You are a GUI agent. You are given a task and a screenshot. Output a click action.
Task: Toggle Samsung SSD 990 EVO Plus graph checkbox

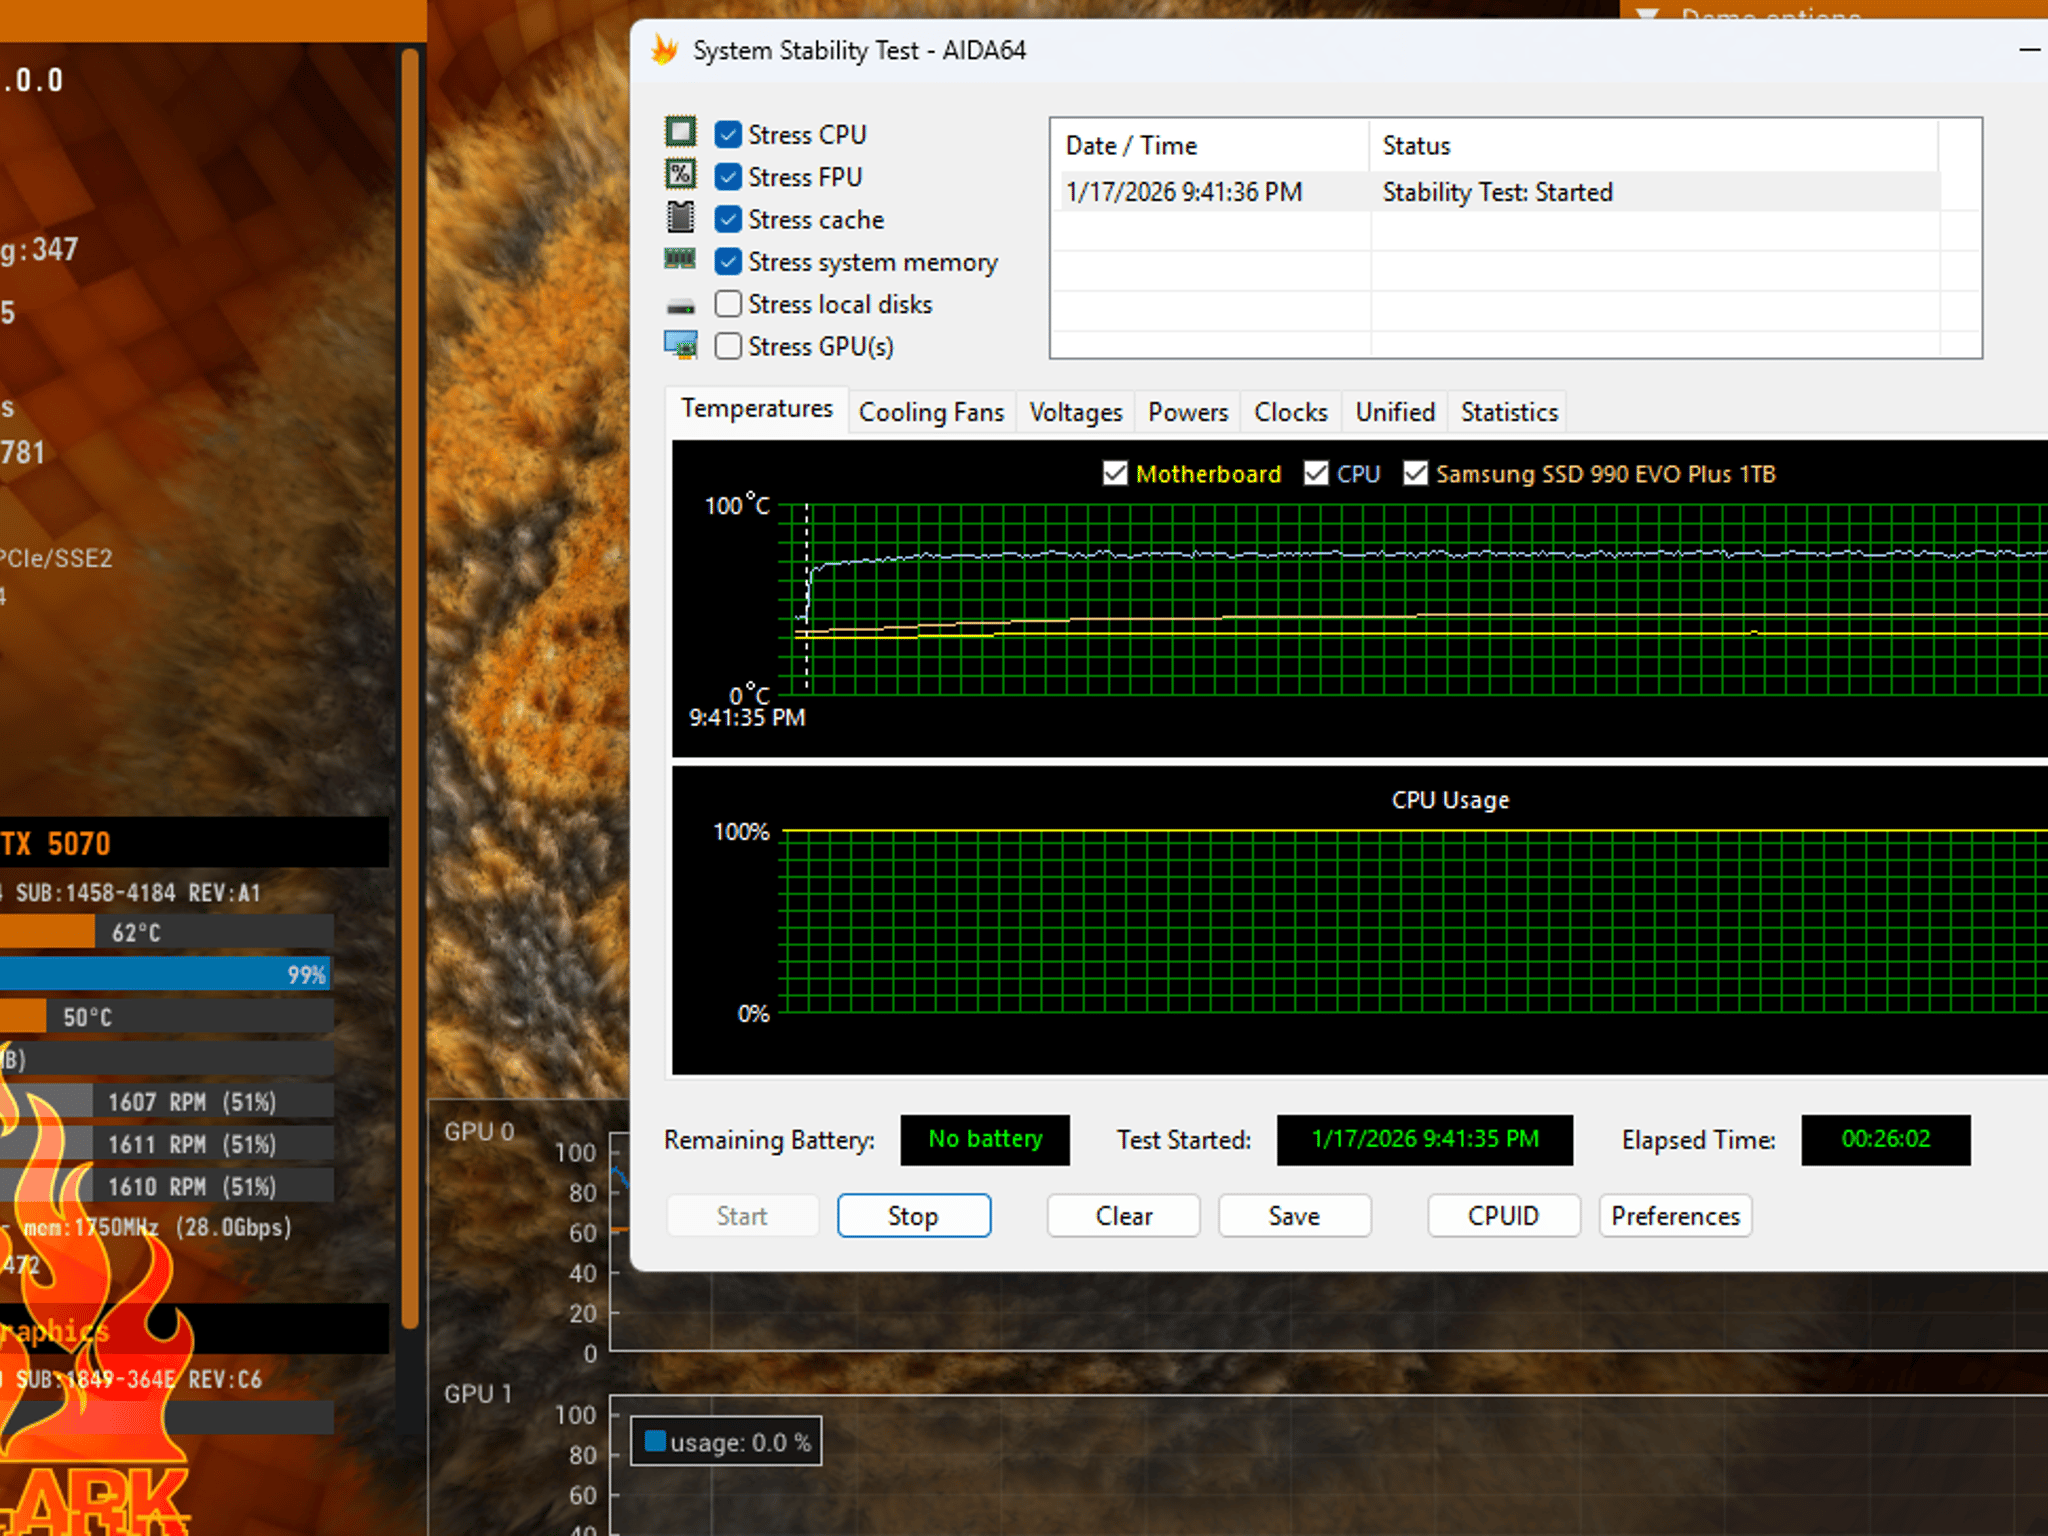1415,473
